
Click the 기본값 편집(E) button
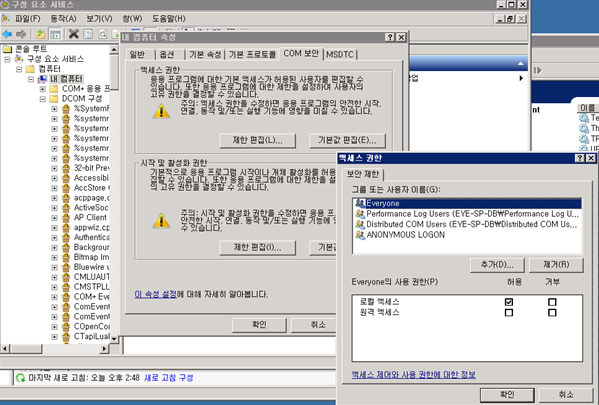[347, 141]
